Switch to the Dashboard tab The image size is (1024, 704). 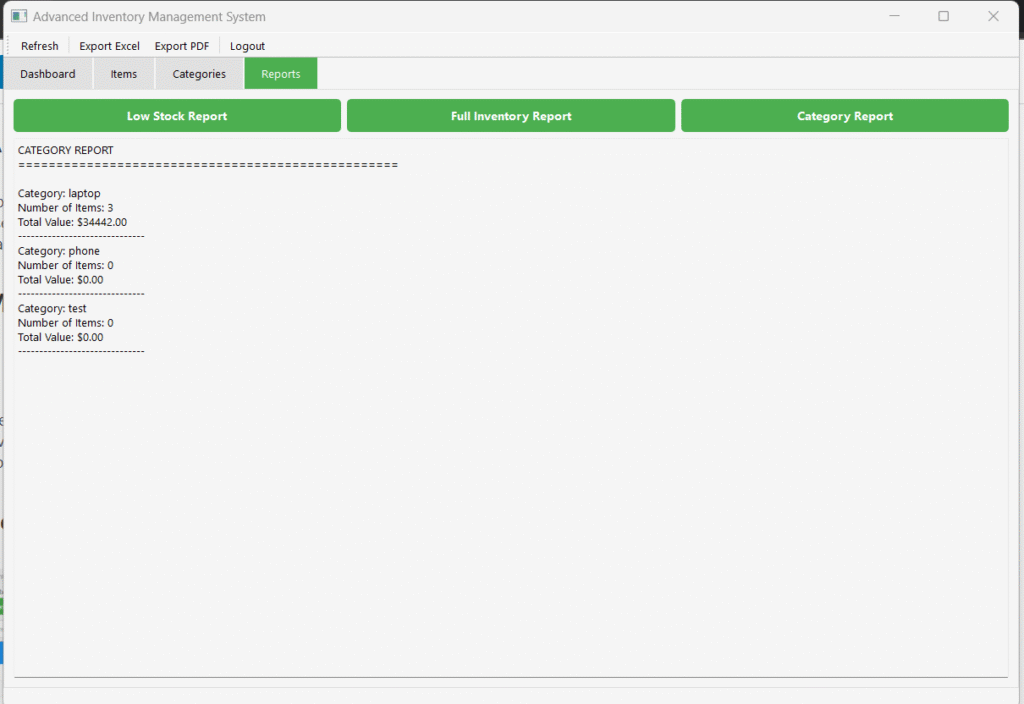coord(48,74)
